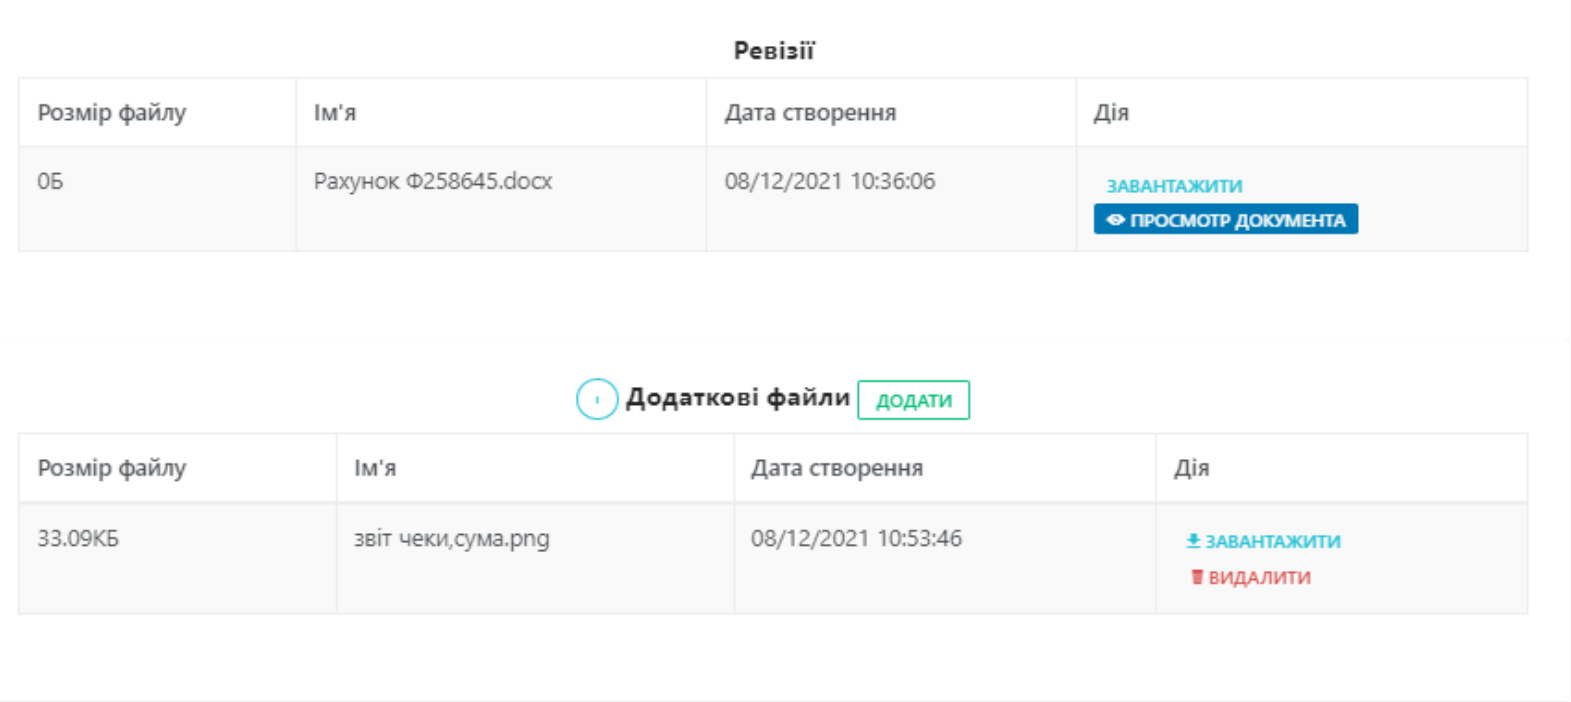Click Дія header in Додаткові файли table
Viewport: 1571px width, 702px height.
[x=1191, y=468]
